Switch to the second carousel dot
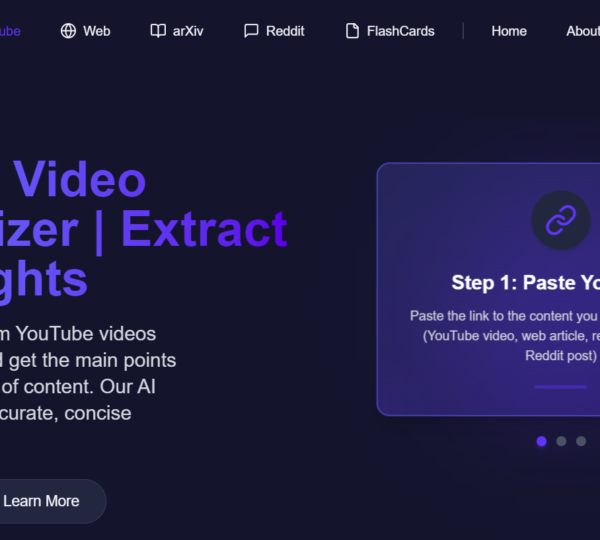 (x=561, y=441)
